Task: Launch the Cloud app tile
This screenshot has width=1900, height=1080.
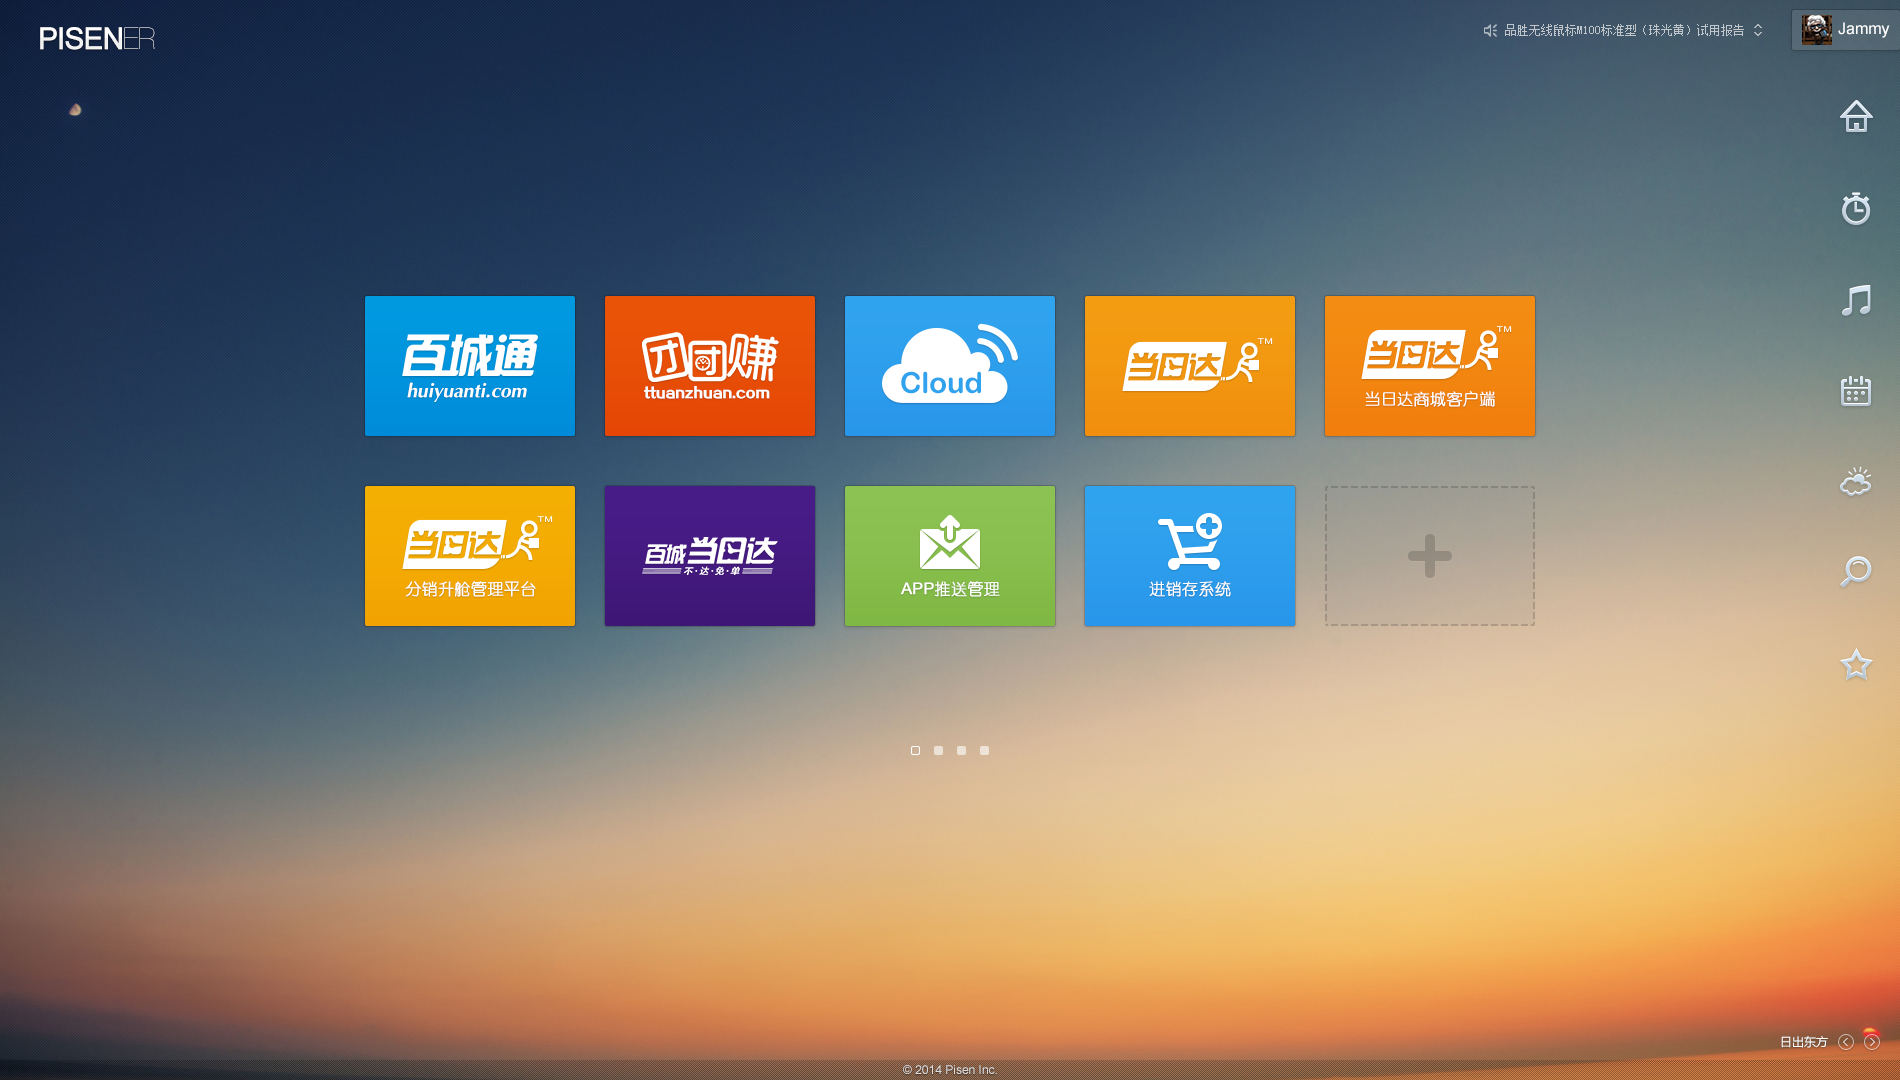Action: (x=950, y=366)
